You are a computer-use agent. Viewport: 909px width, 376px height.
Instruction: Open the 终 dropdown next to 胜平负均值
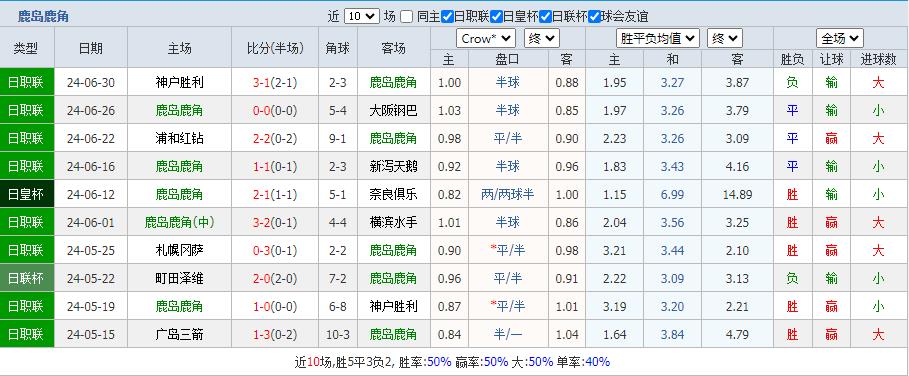click(x=725, y=39)
